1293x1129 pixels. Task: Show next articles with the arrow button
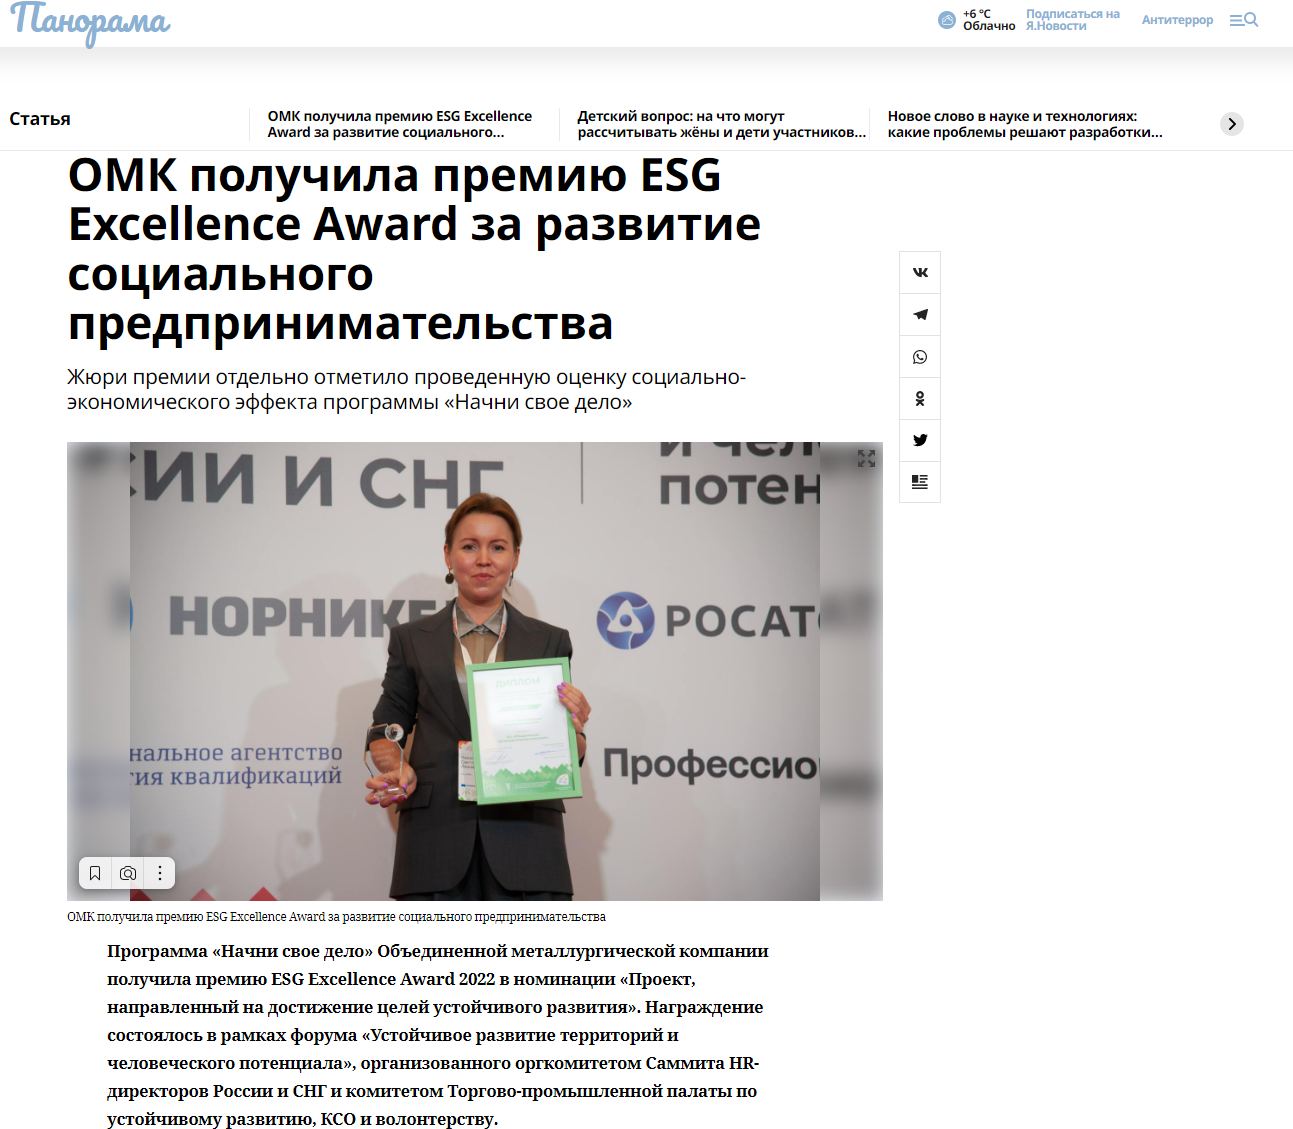coord(1232,124)
